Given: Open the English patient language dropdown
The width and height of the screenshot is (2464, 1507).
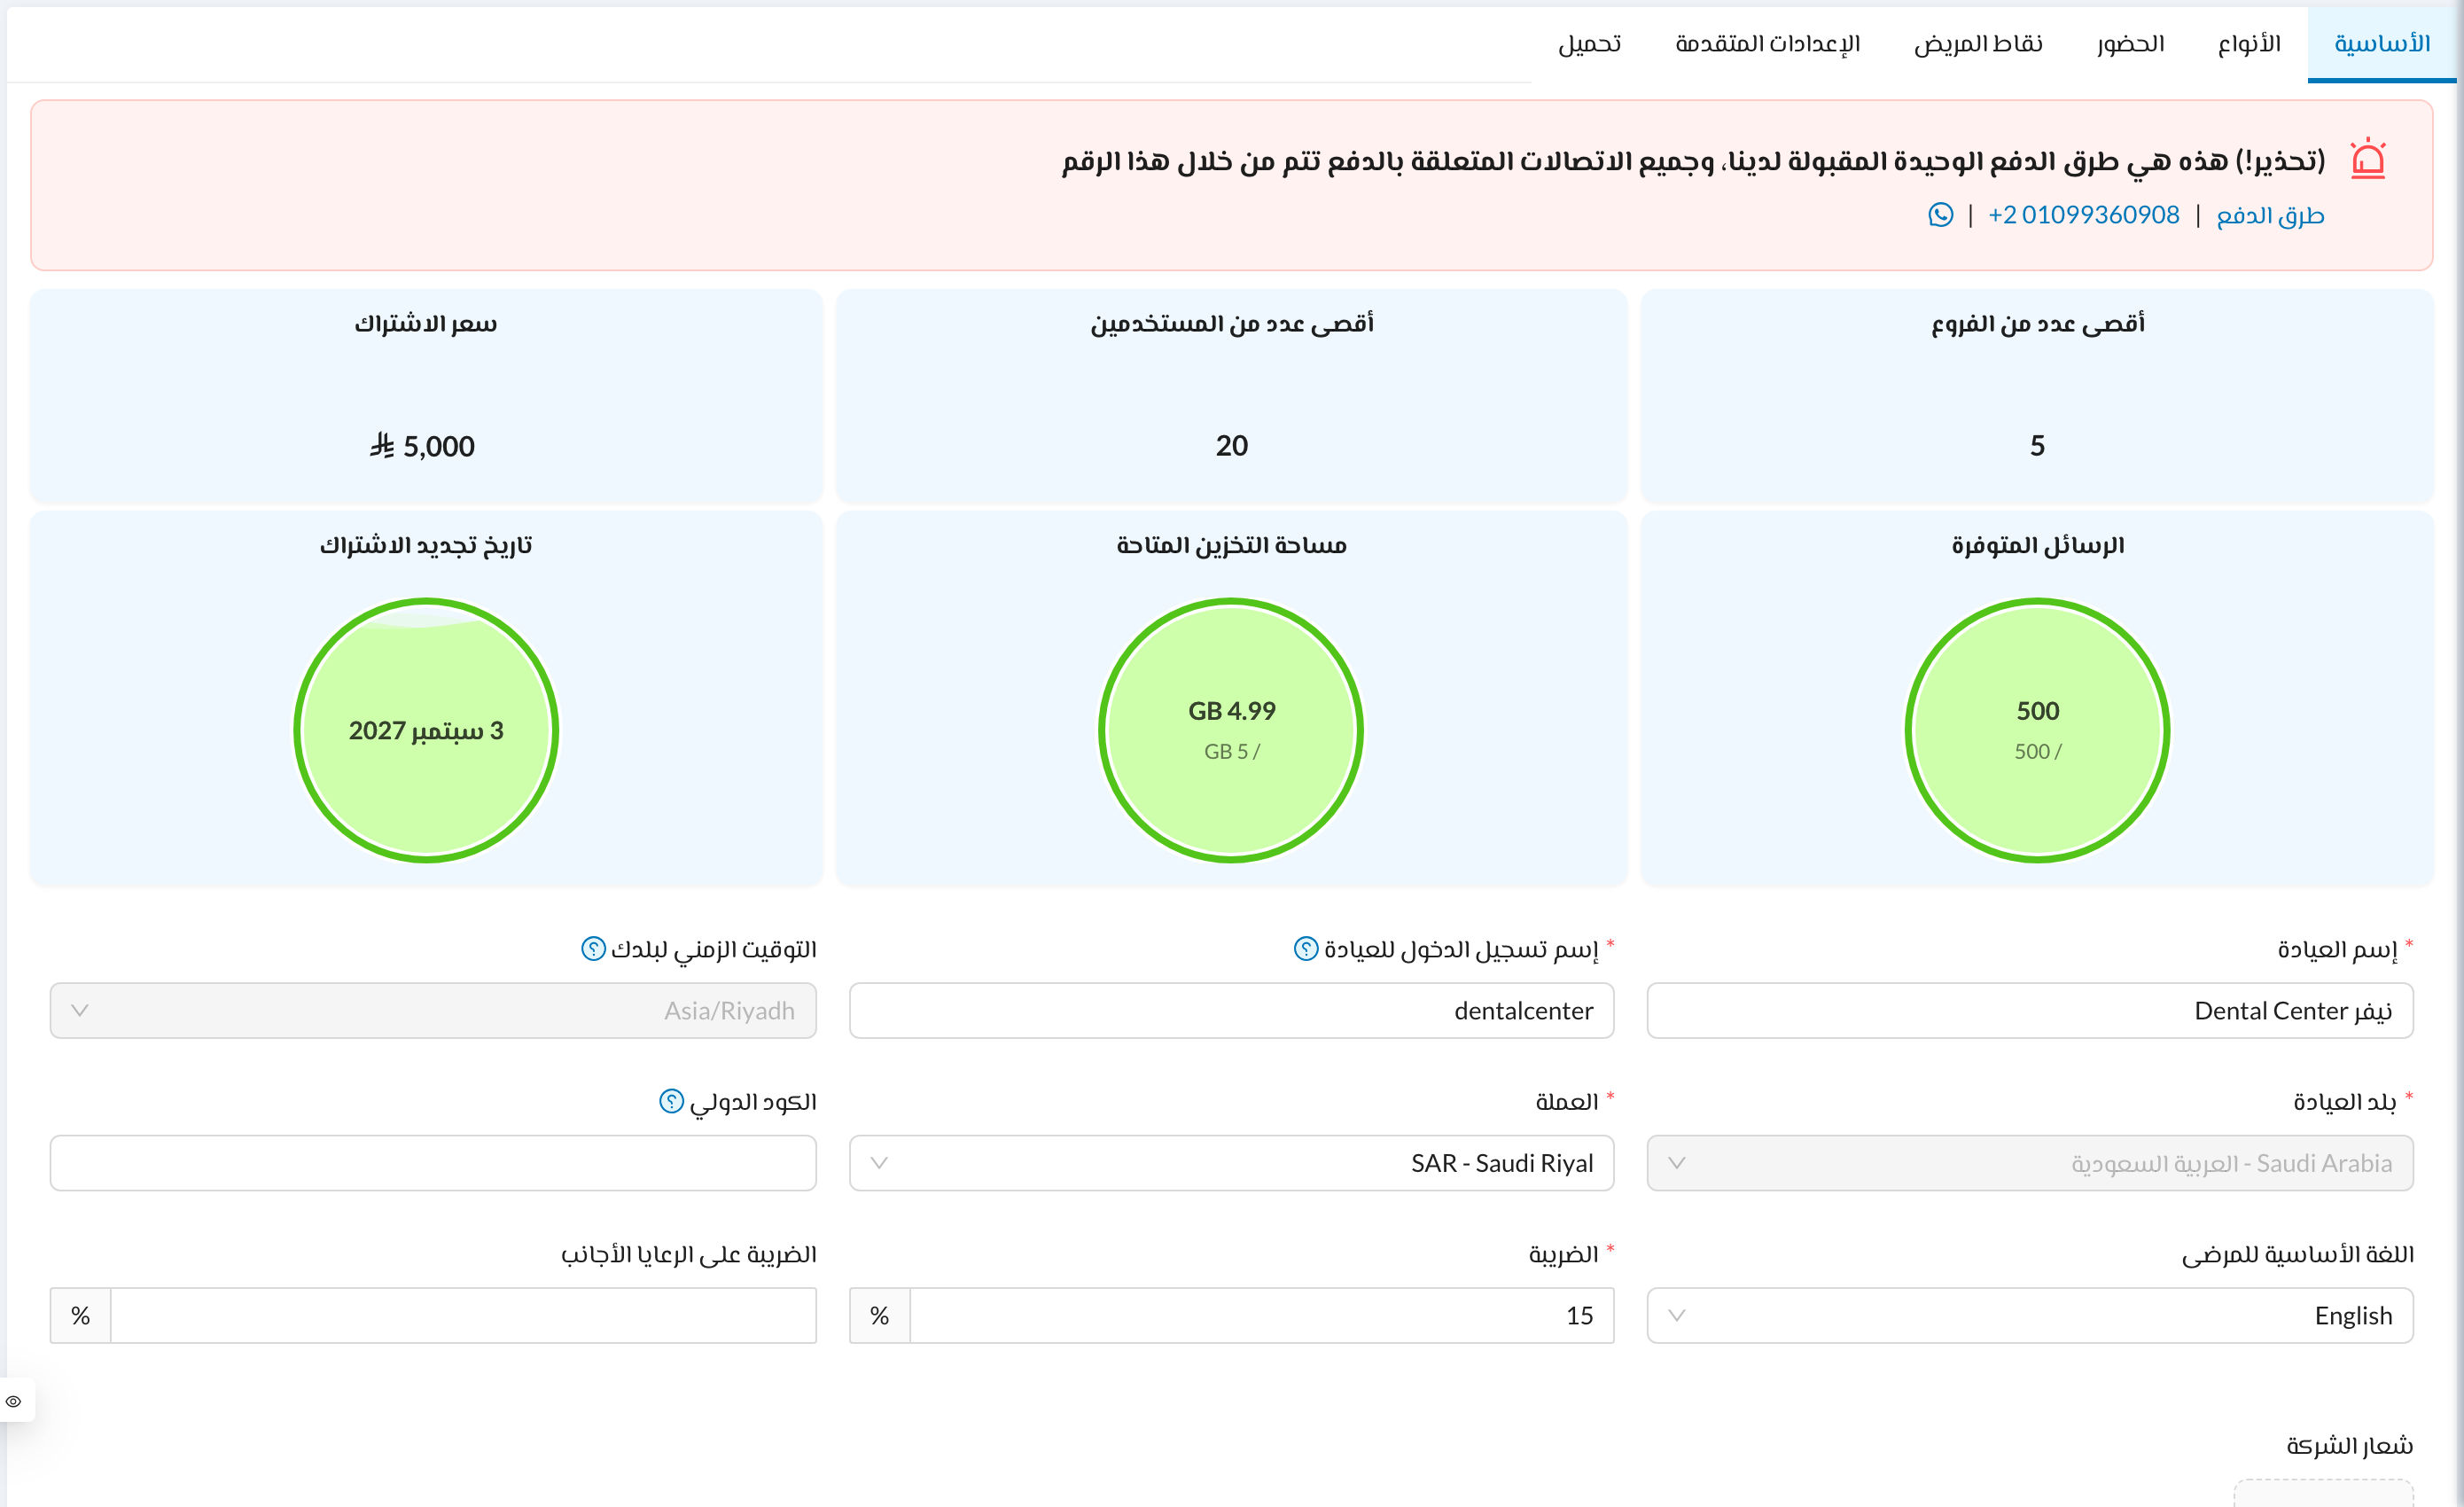Looking at the screenshot, I should click(2030, 1315).
